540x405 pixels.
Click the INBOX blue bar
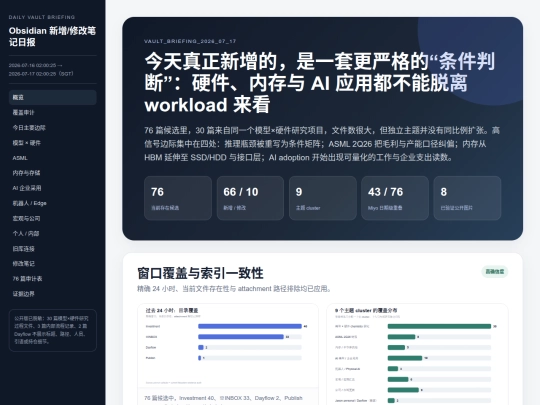click(x=241, y=337)
